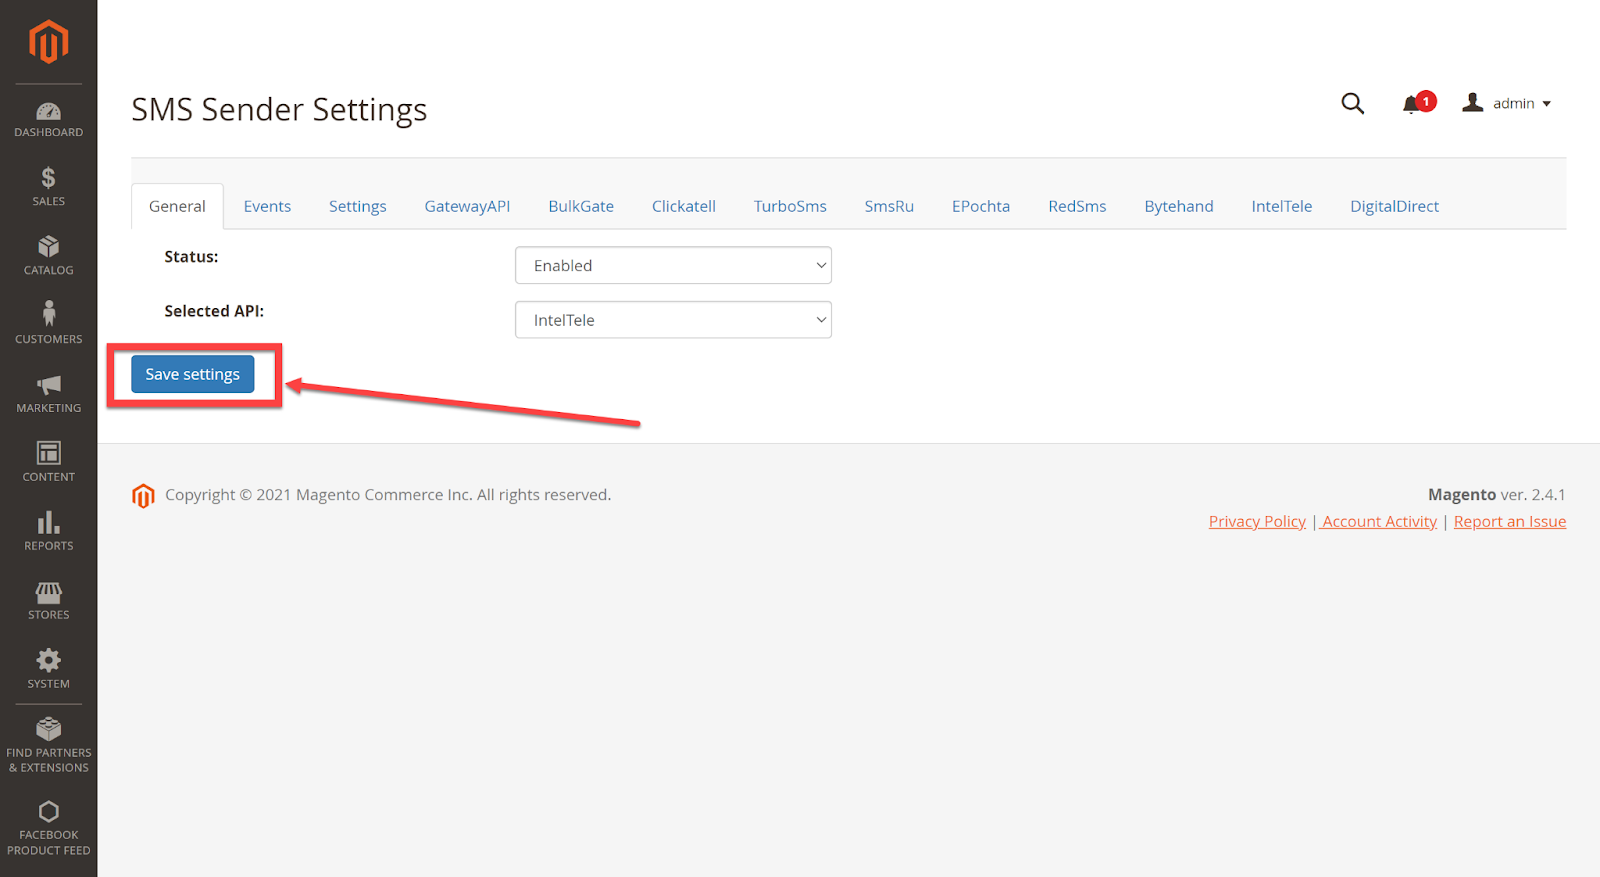
Task: Open the EPochta tab
Action: tap(981, 206)
